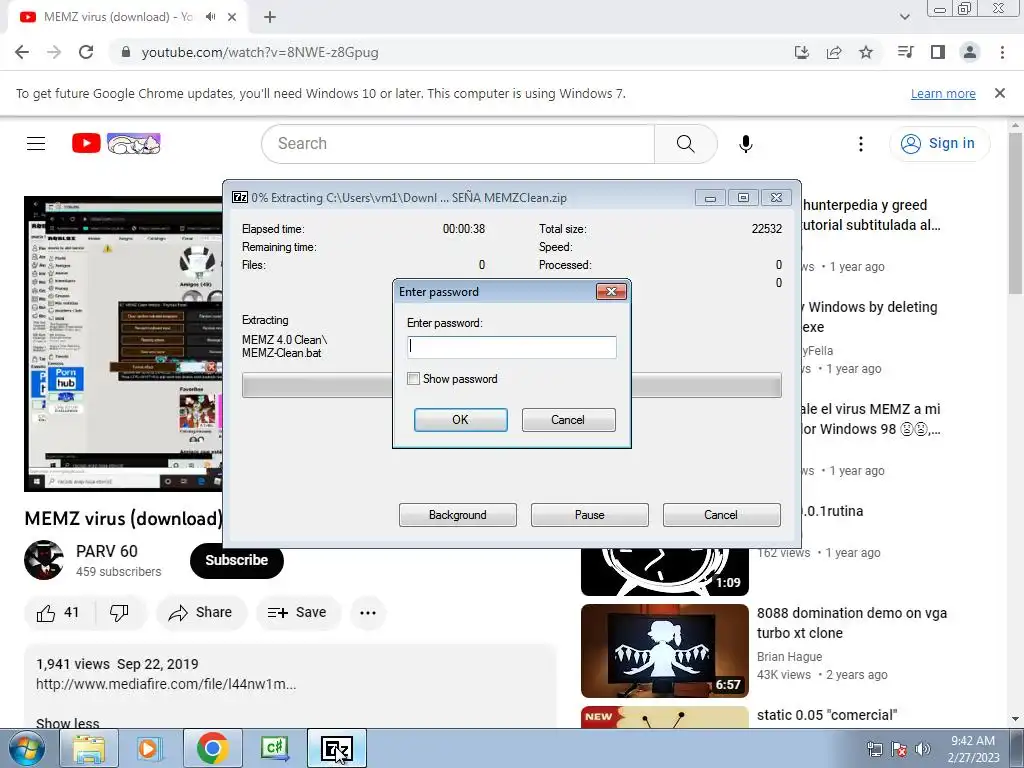Click the search magnifier button
Screen dimensions: 1024x768
[686, 144]
